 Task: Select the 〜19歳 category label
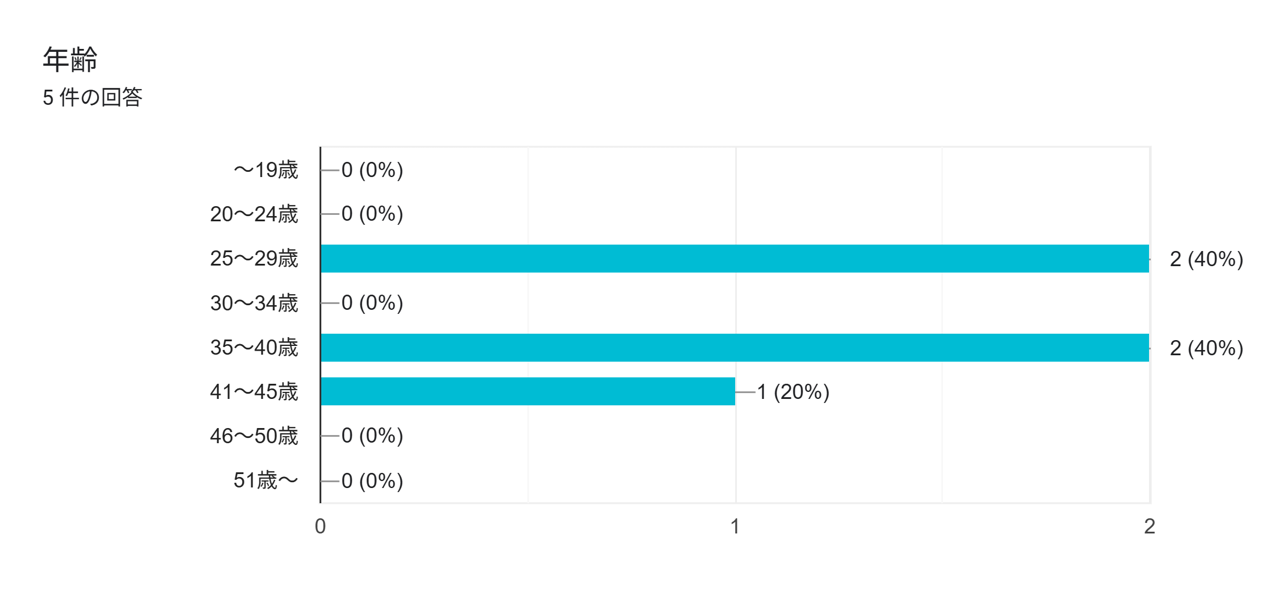pos(266,170)
